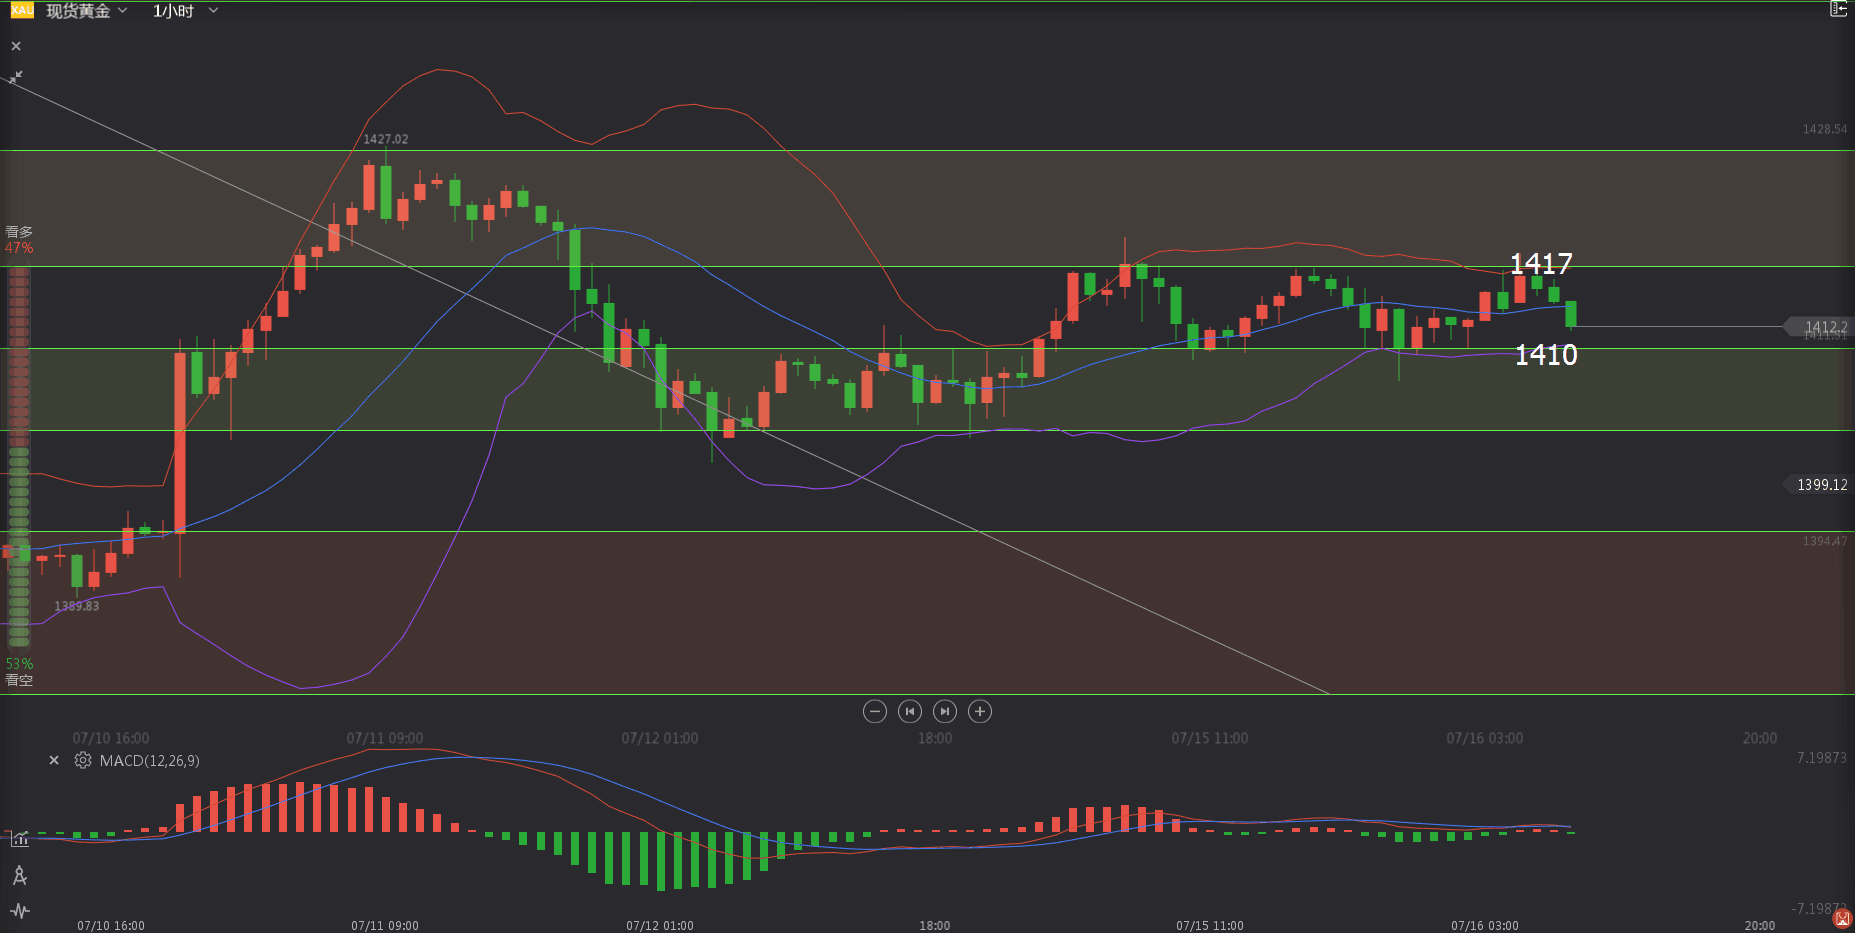The image size is (1855, 933).
Task: Open the chart type icon in sidebar
Action: [x=19, y=838]
